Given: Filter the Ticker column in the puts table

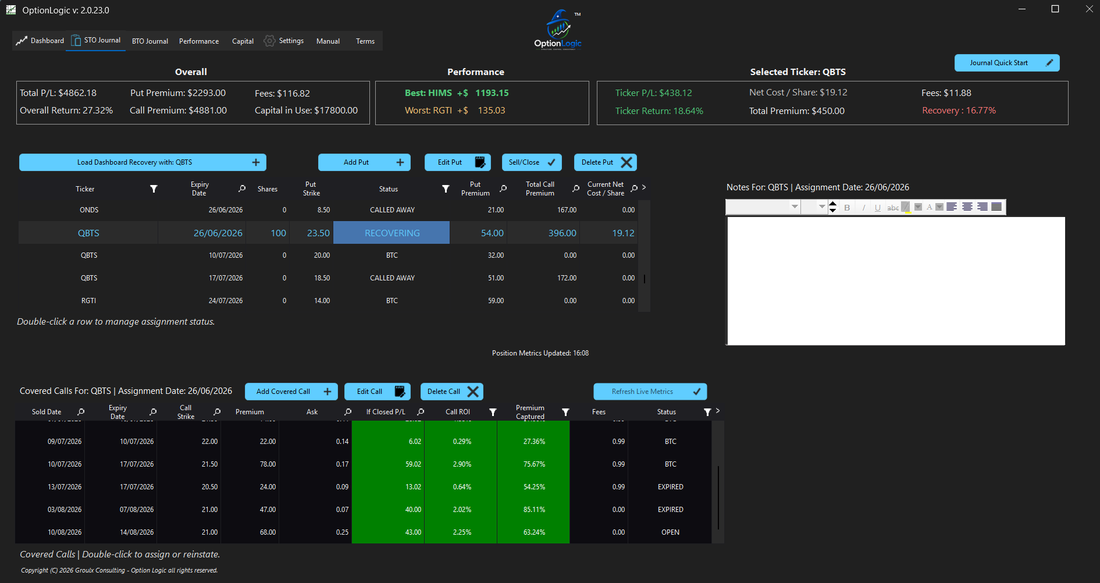Looking at the screenshot, I should pyautogui.click(x=154, y=189).
